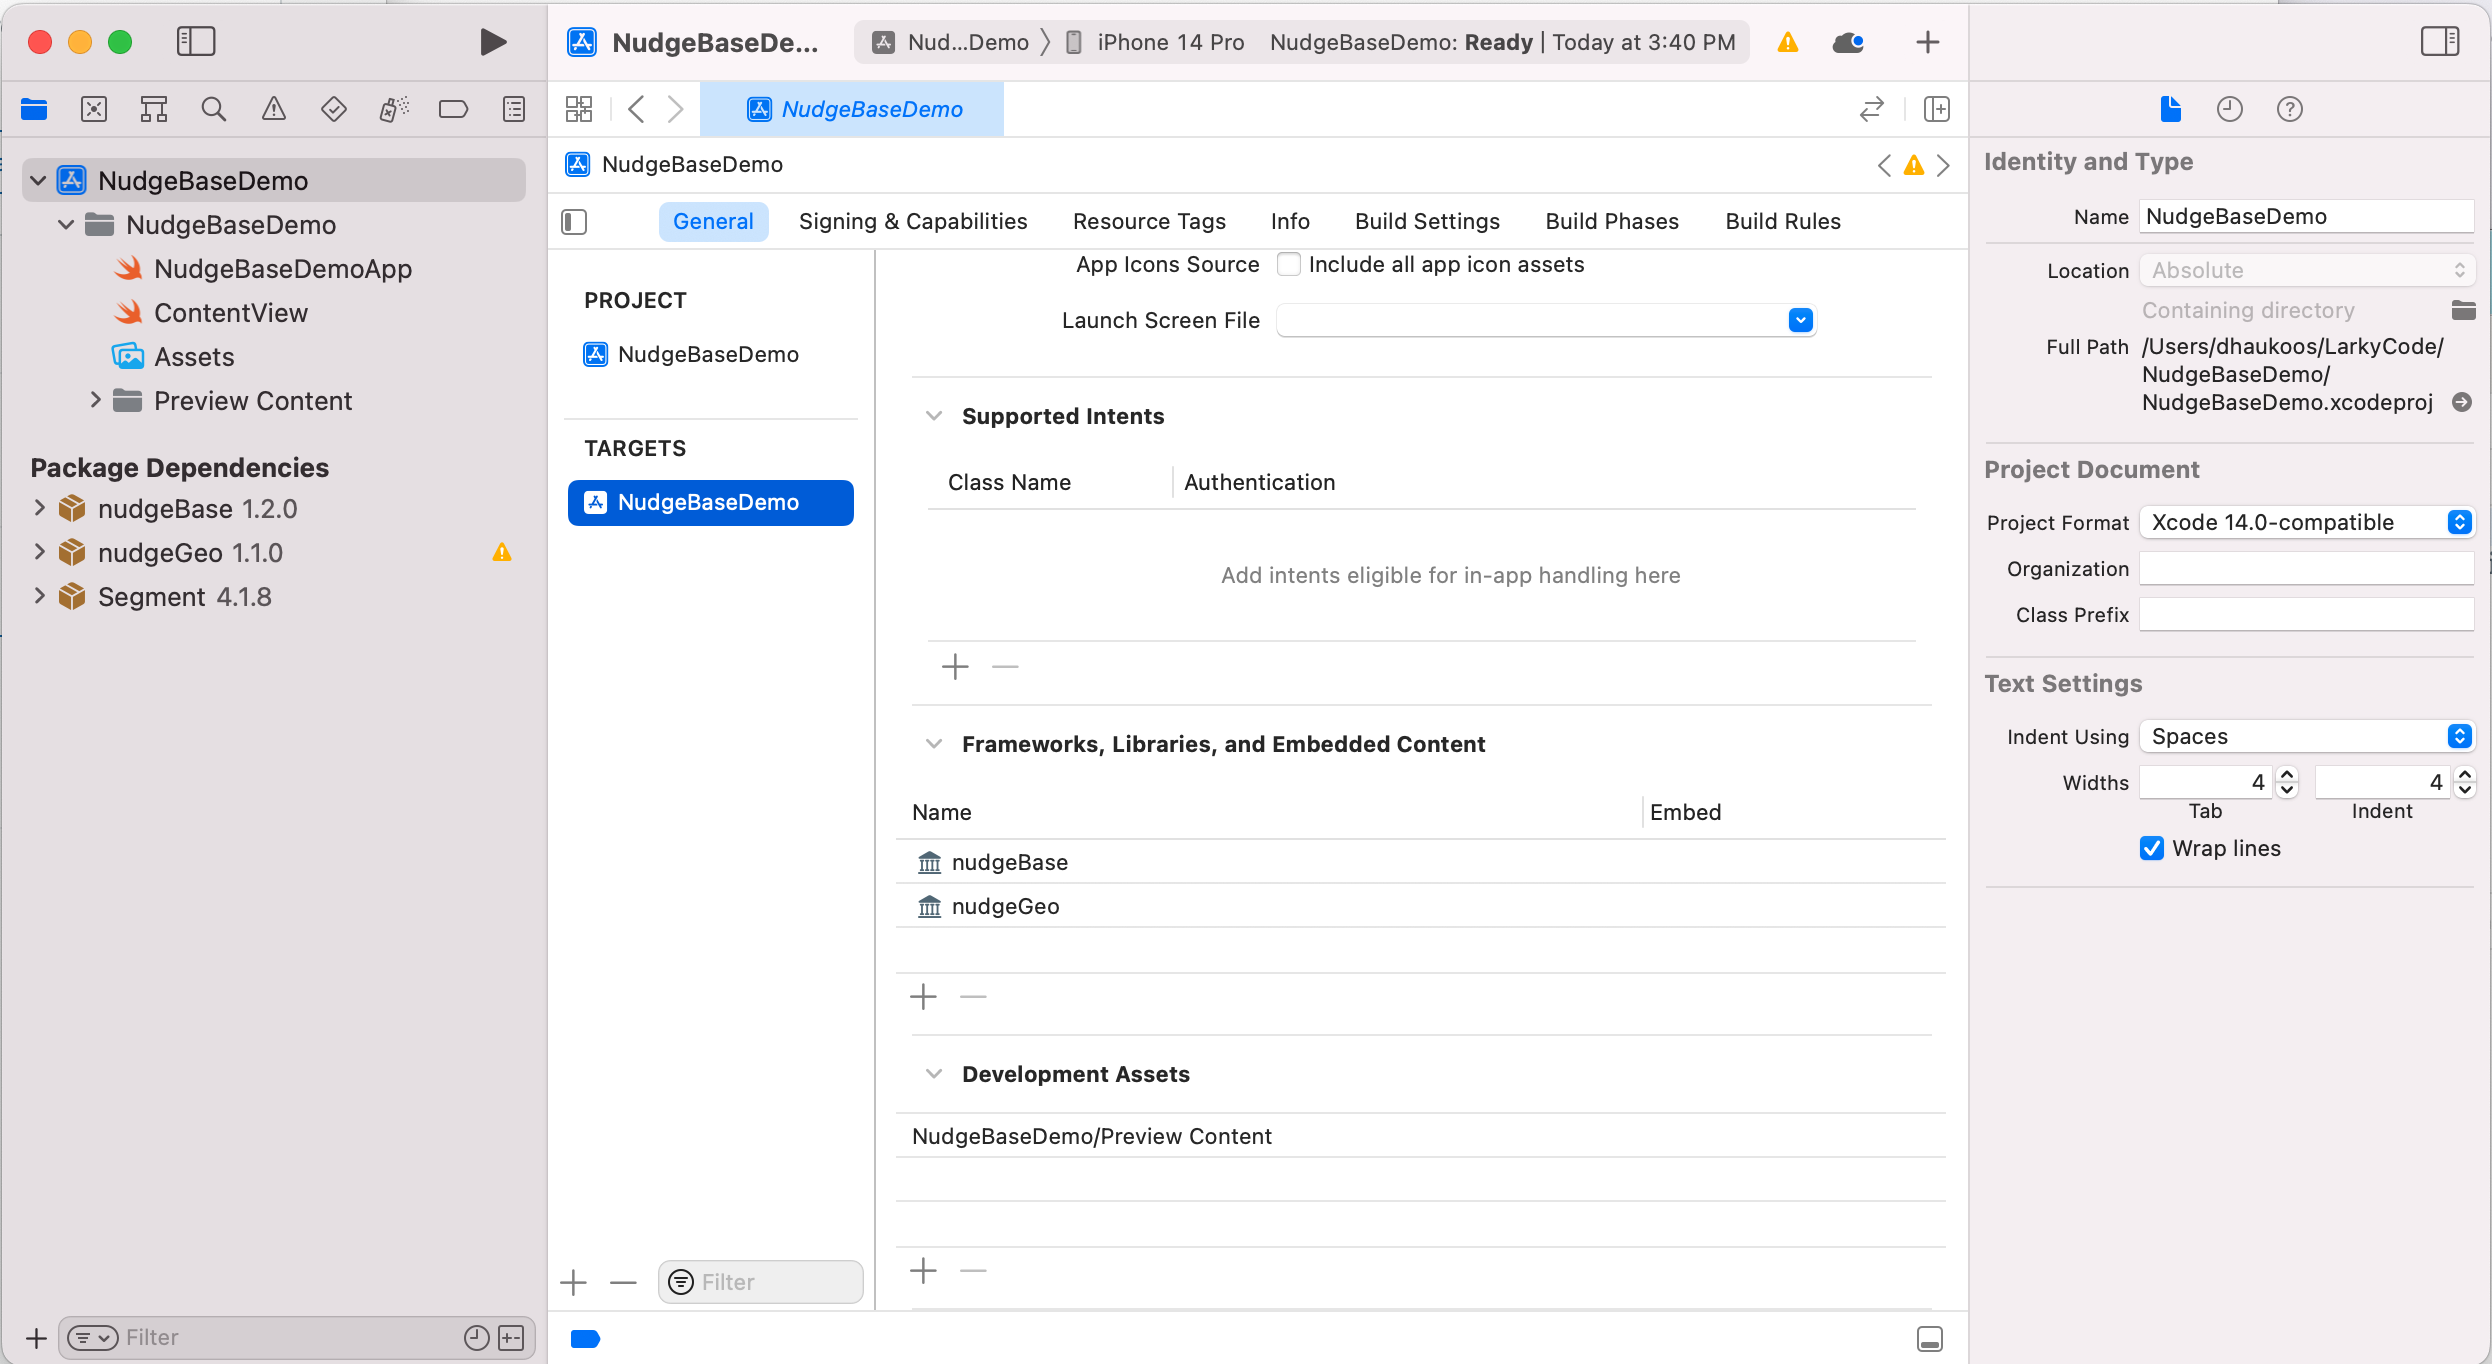The image size is (2492, 1364).
Task: Open the Report navigator
Action: [514, 109]
